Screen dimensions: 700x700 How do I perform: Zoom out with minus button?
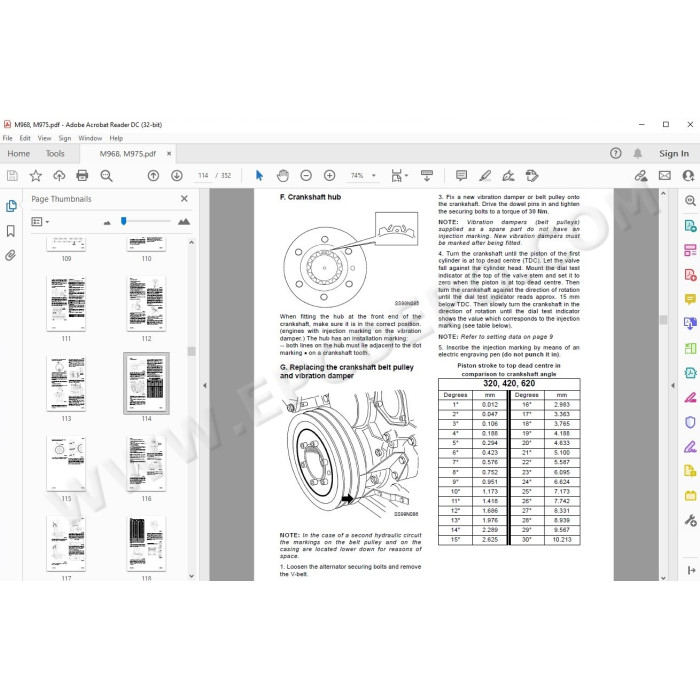click(x=306, y=175)
